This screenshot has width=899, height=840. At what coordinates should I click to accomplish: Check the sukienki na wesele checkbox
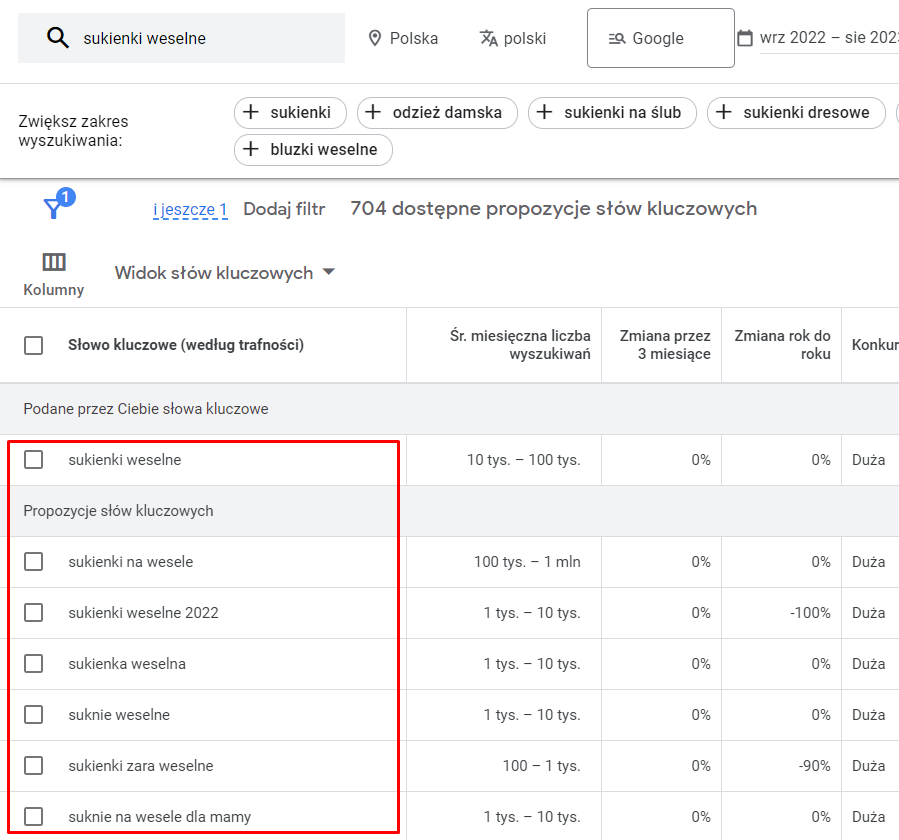click(x=33, y=562)
